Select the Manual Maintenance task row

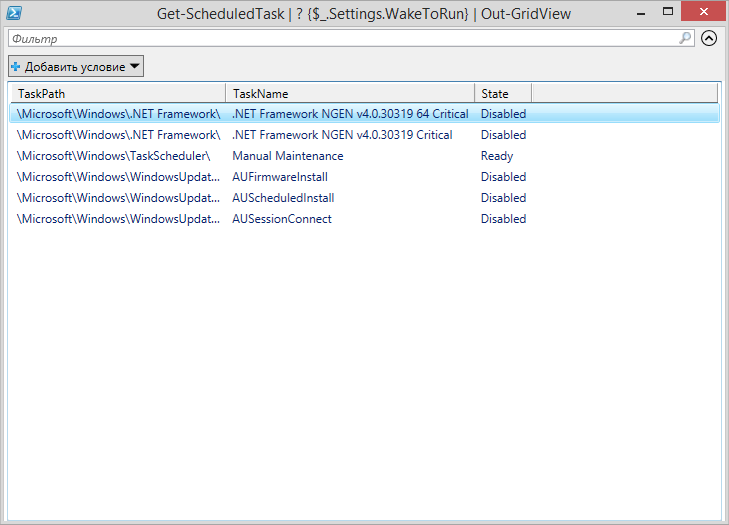[x=364, y=156]
